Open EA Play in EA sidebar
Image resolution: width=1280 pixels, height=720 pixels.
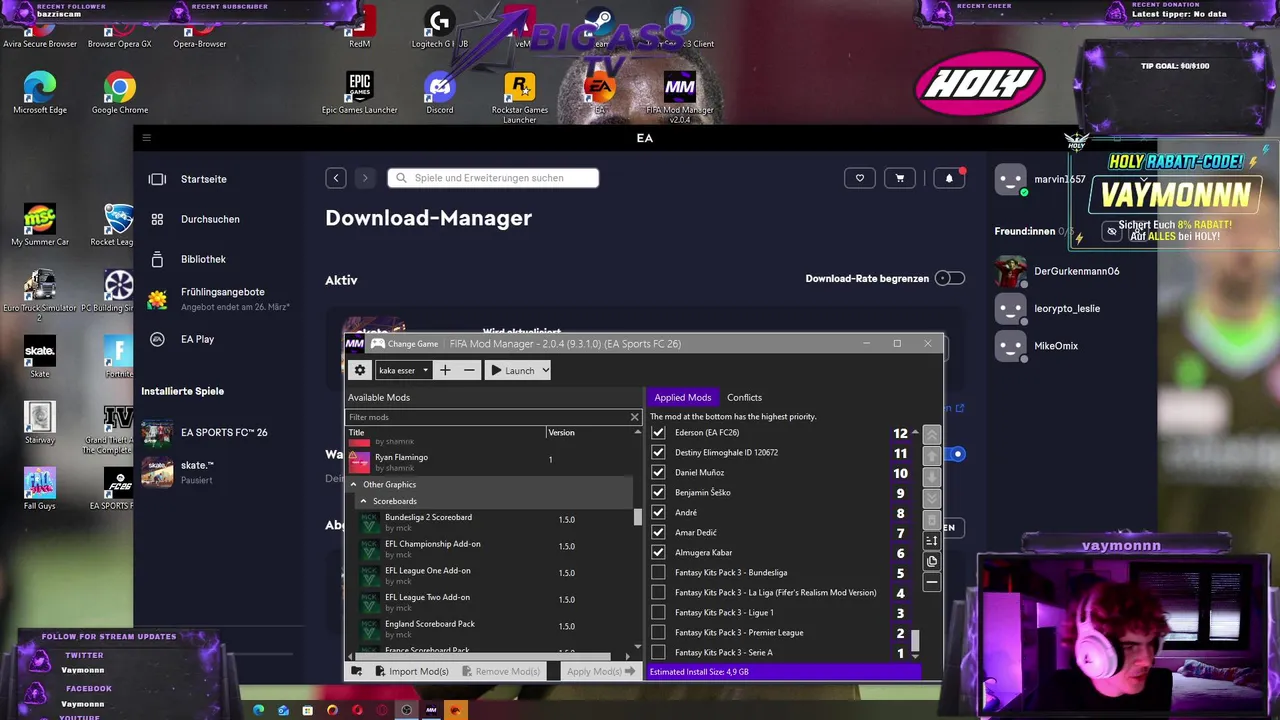point(197,339)
